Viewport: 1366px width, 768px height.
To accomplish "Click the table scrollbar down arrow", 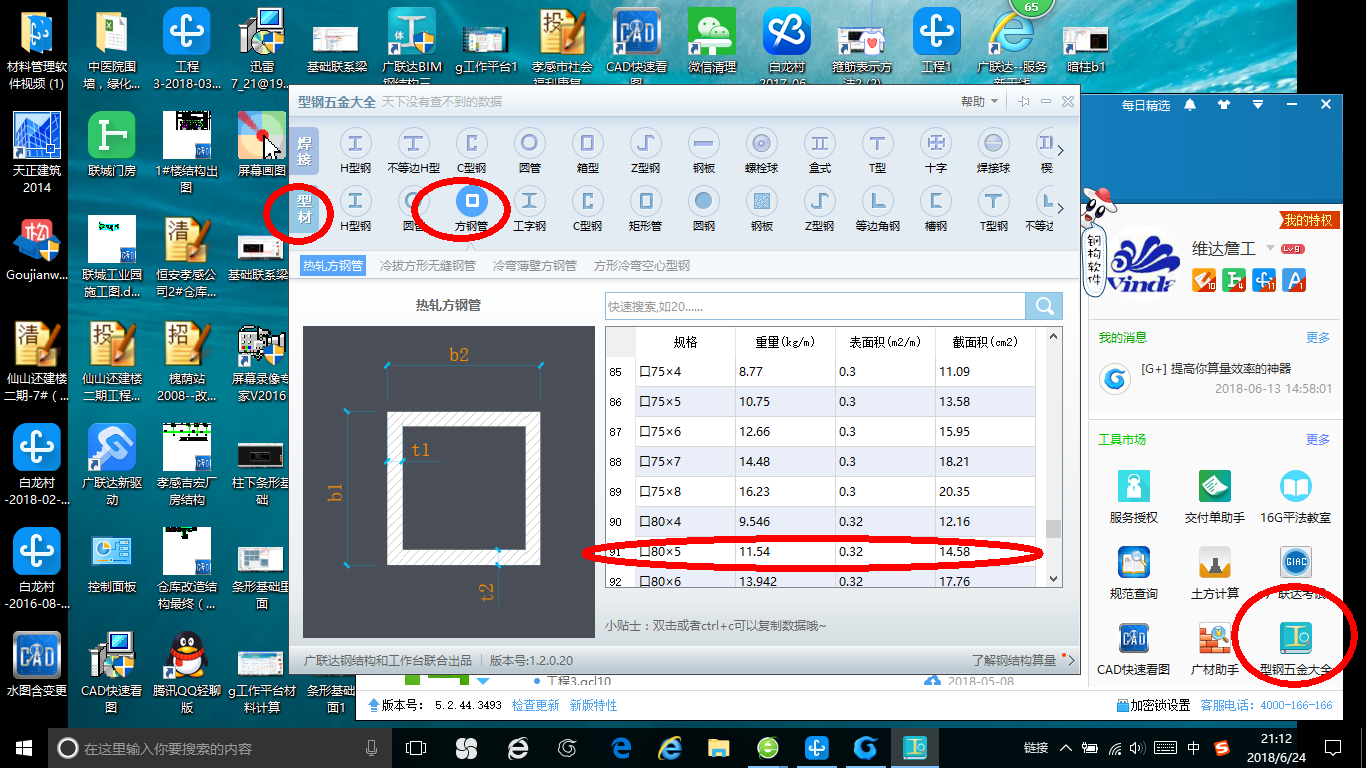I will [1053, 577].
